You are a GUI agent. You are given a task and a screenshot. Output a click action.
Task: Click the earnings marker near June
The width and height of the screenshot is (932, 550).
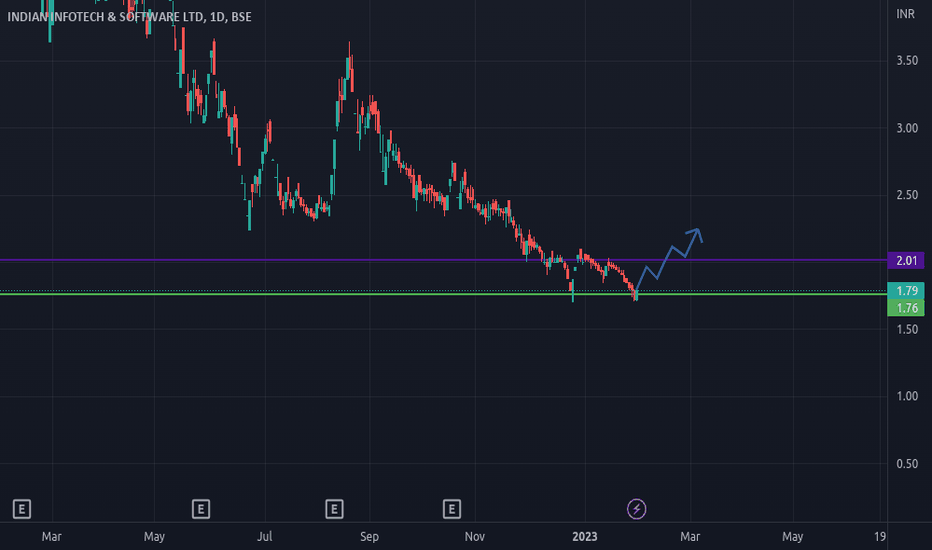pyautogui.click(x=201, y=509)
